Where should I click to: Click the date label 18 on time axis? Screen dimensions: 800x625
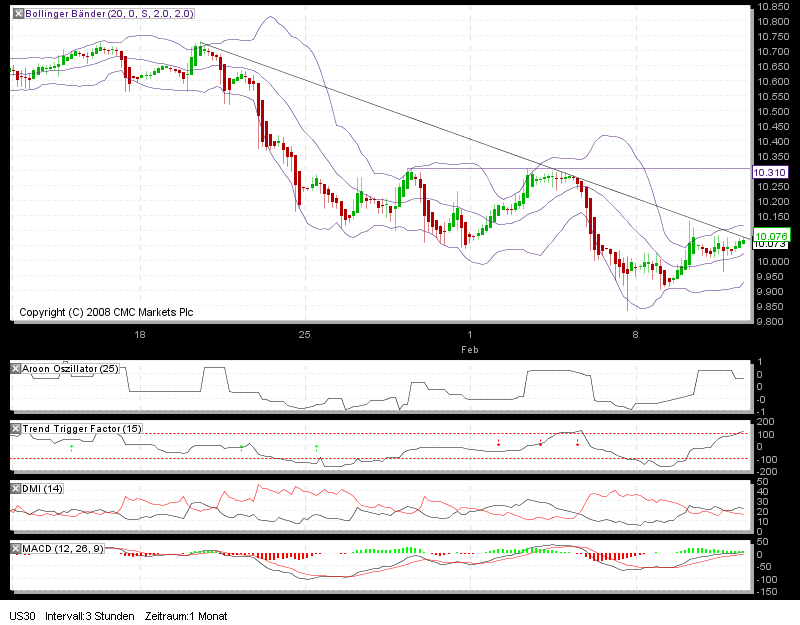(x=139, y=335)
